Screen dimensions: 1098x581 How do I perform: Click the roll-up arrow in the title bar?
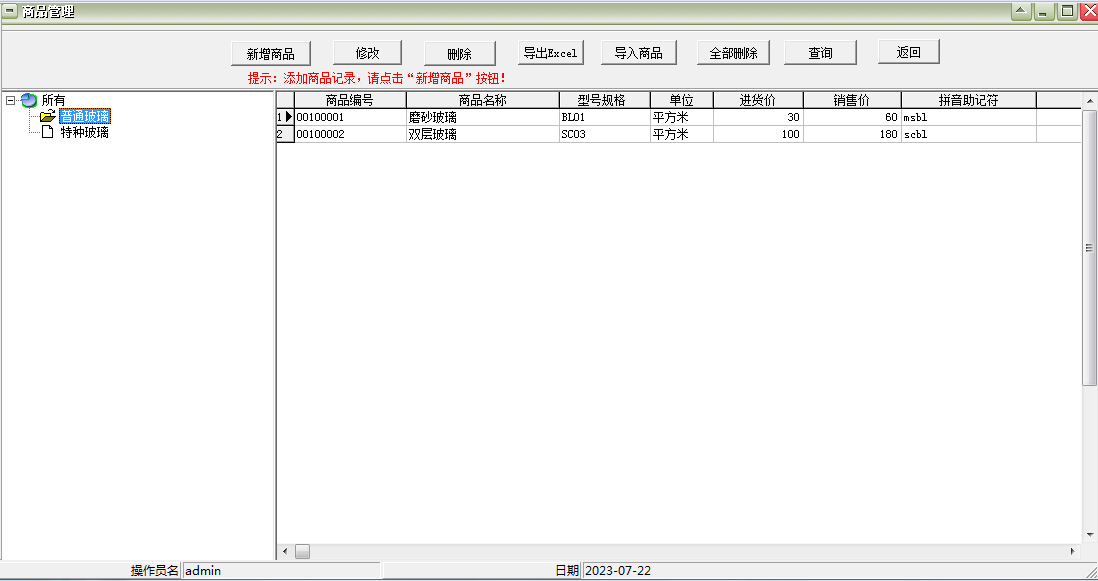click(x=1020, y=8)
